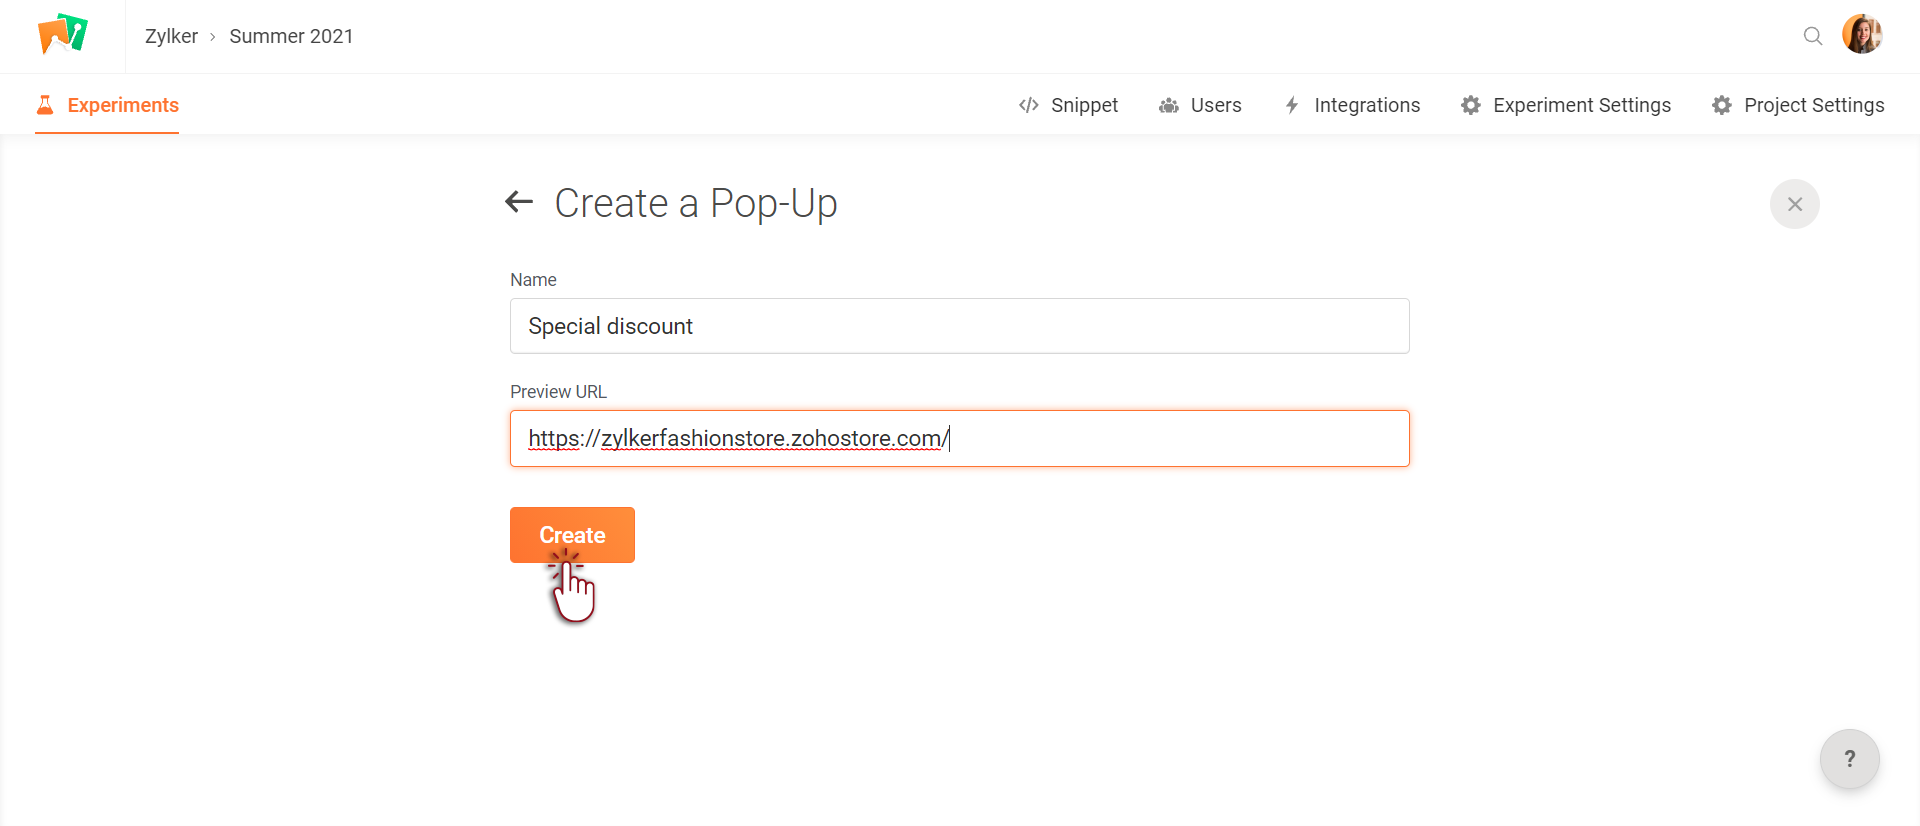The width and height of the screenshot is (1920, 826).
Task: Switch to the Experiments tab
Action: pos(107,105)
